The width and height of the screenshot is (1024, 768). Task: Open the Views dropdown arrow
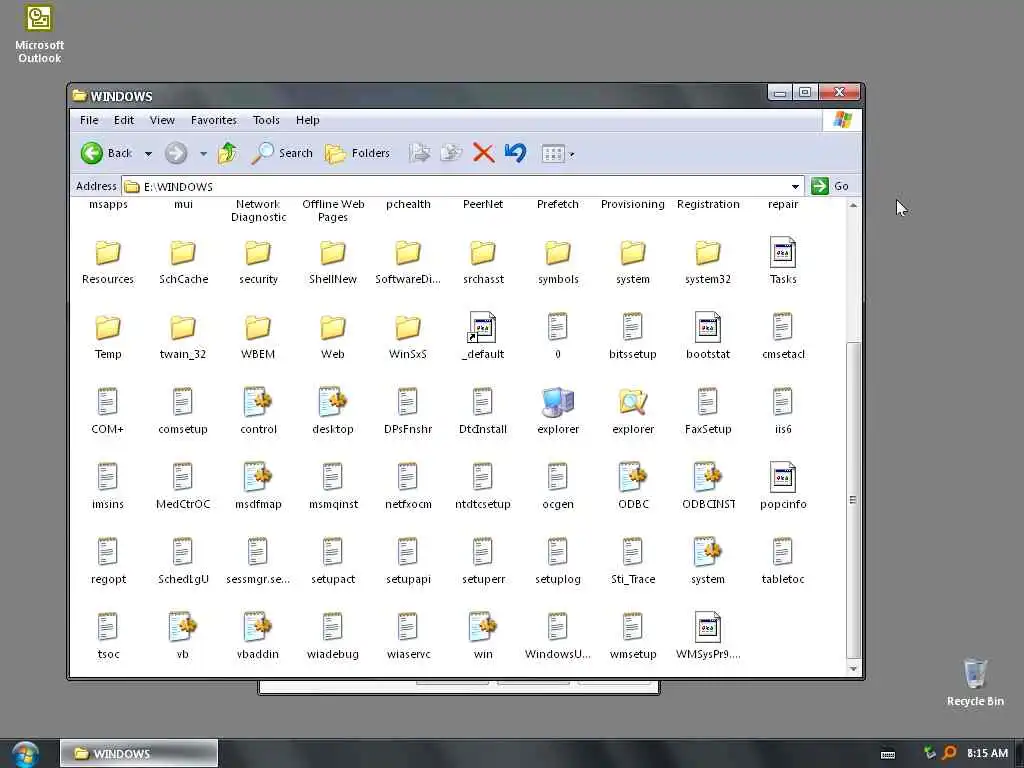pyautogui.click(x=572, y=155)
